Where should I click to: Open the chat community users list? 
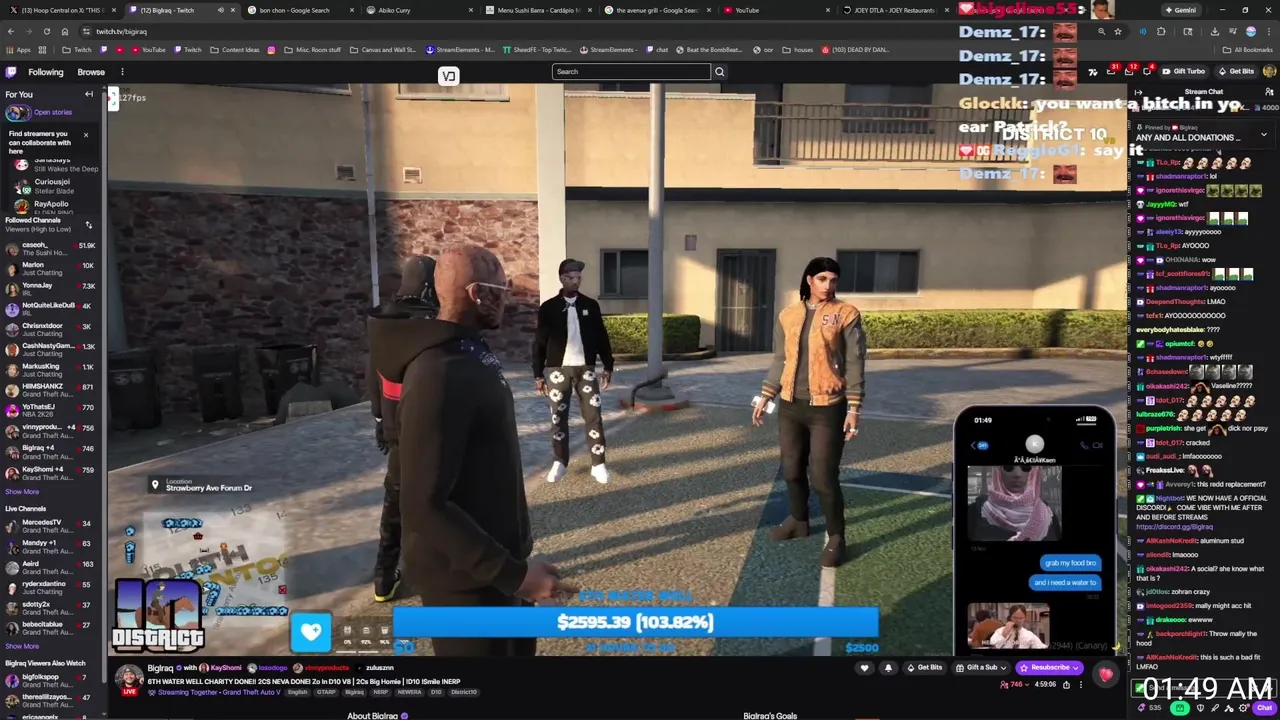coord(1271,92)
